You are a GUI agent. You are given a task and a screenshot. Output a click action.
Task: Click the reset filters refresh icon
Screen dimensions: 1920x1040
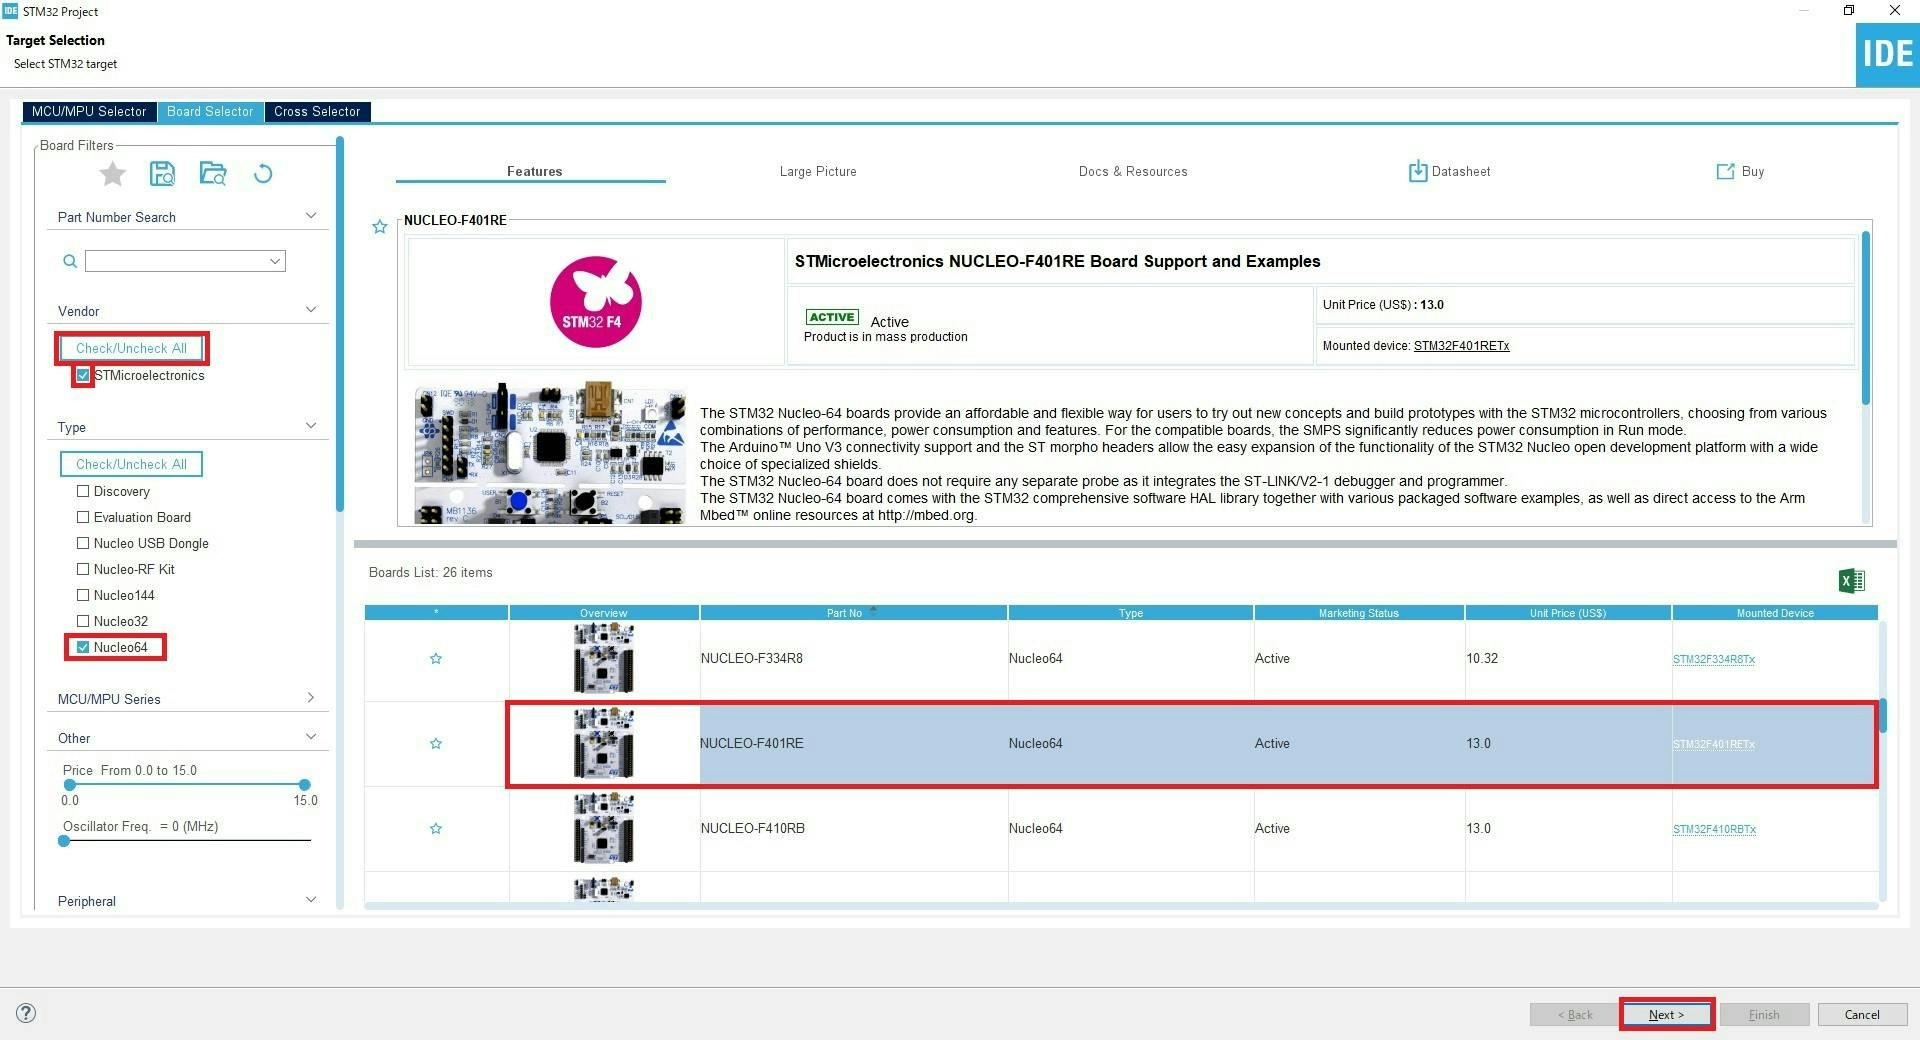[263, 174]
